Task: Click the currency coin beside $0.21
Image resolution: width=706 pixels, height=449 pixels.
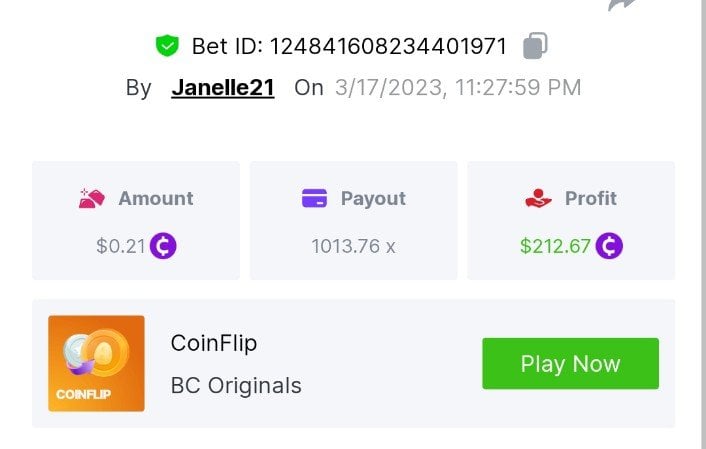Action: [x=163, y=246]
